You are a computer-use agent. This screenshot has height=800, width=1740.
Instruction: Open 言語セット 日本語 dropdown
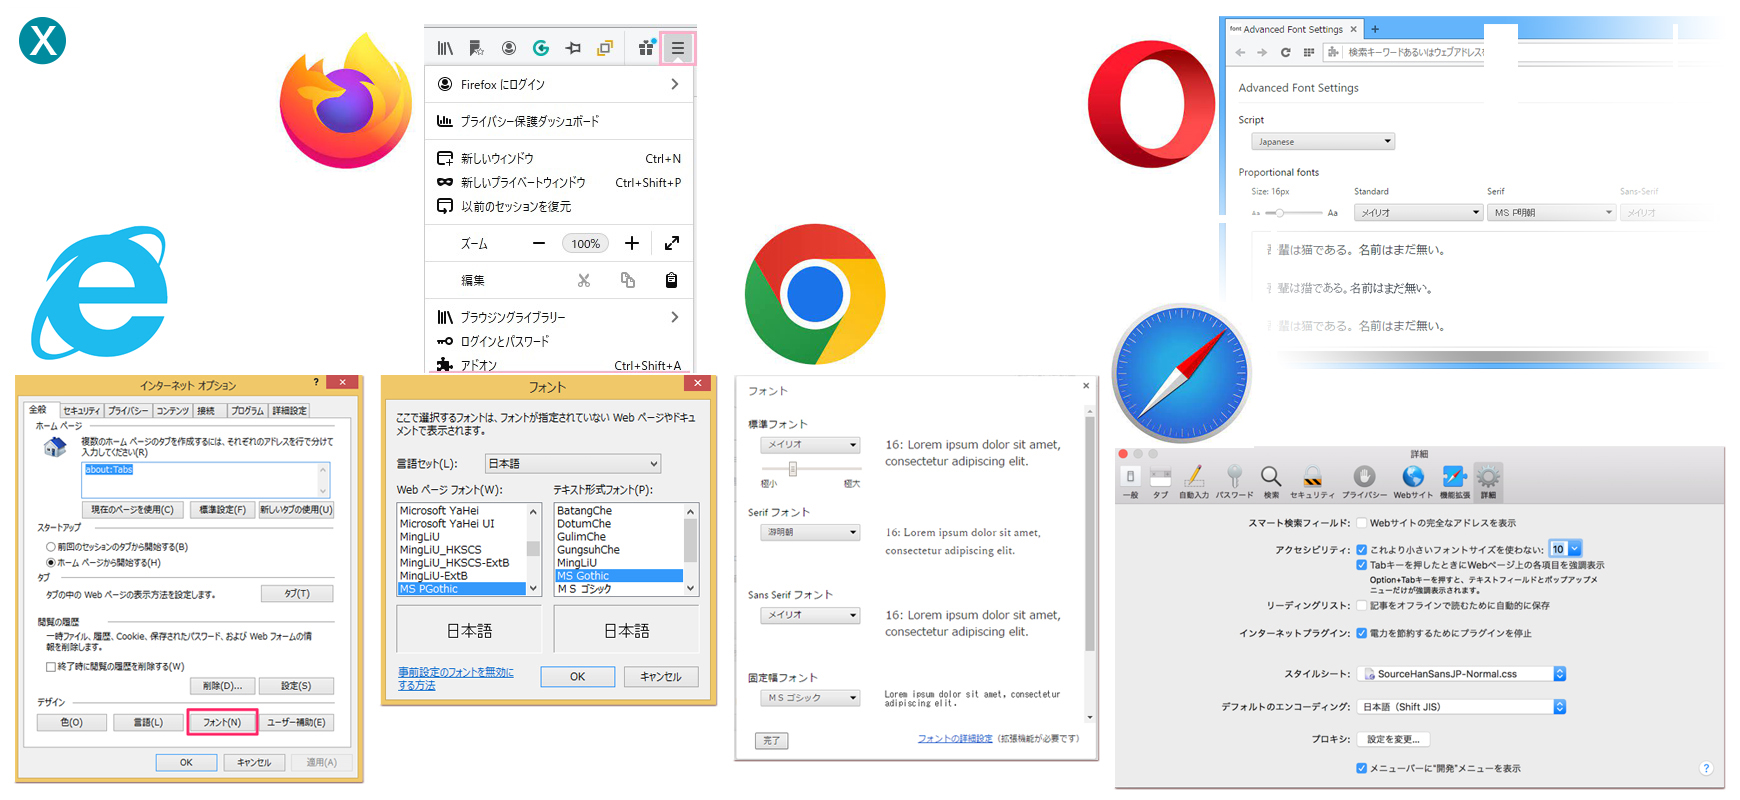[573, 463]
